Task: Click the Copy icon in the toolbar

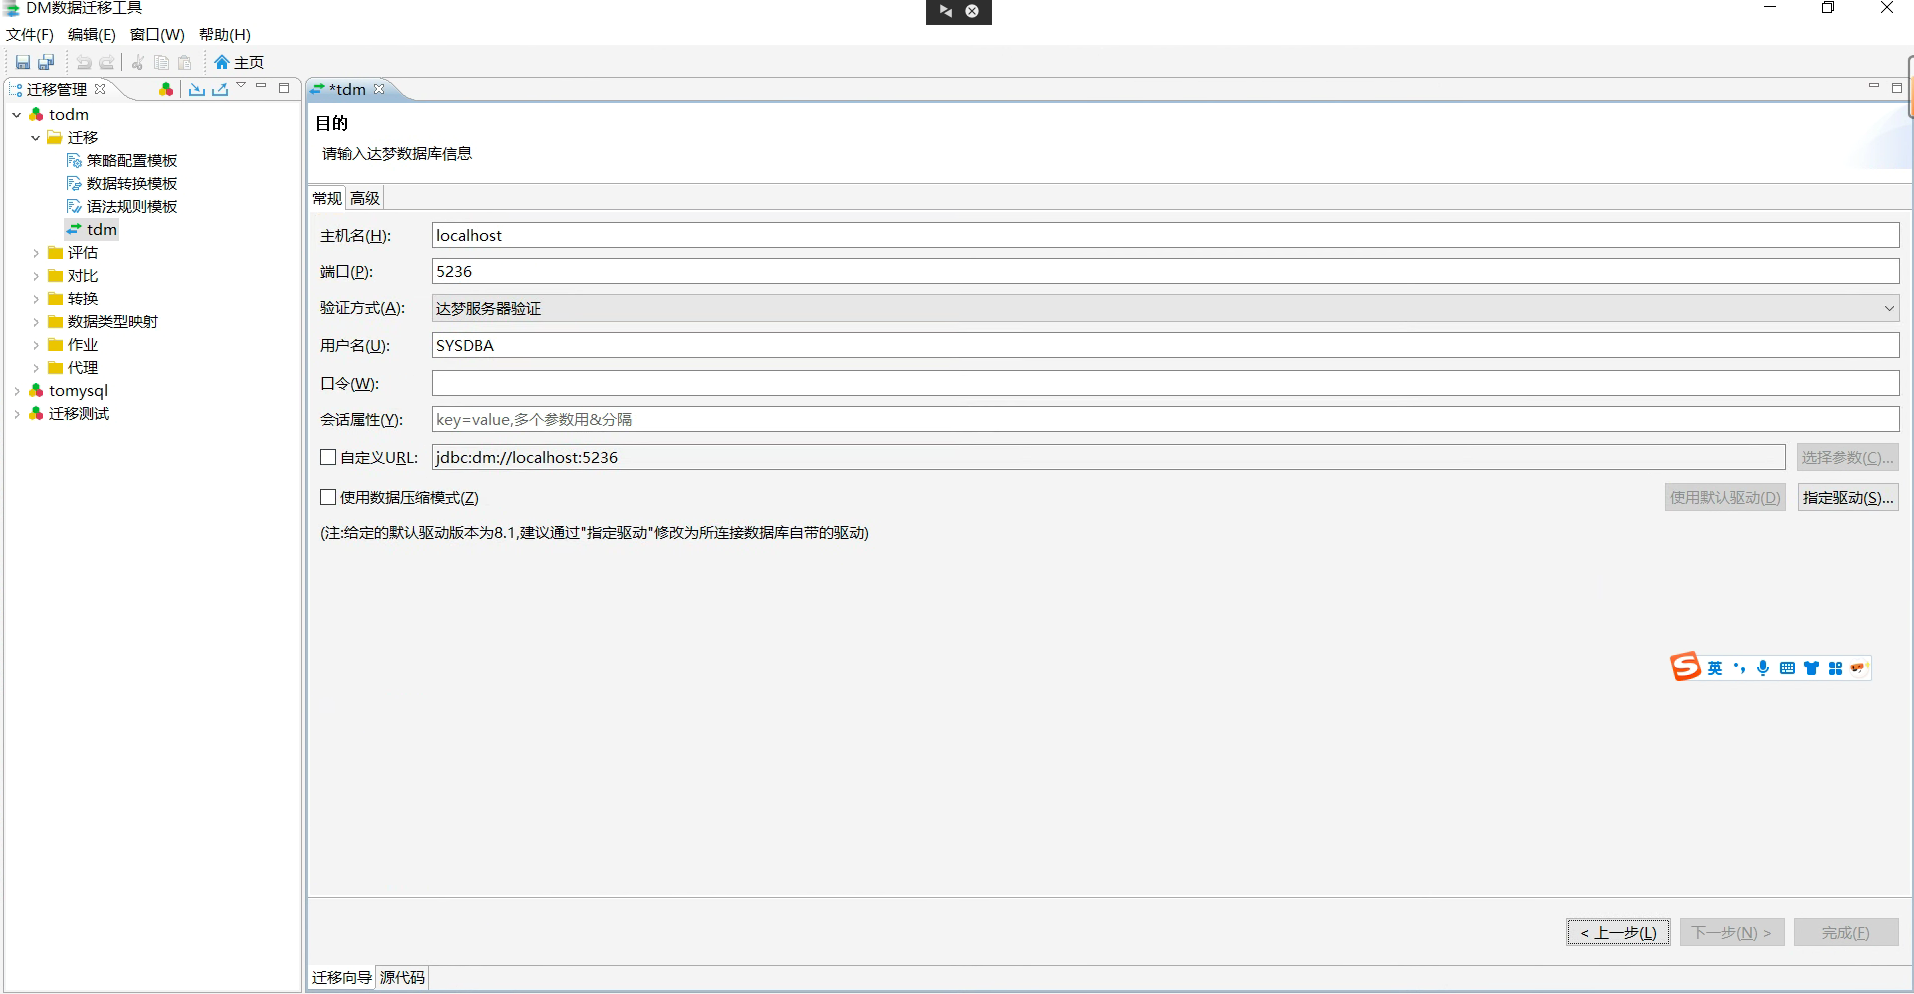Action: coord(161,62)
